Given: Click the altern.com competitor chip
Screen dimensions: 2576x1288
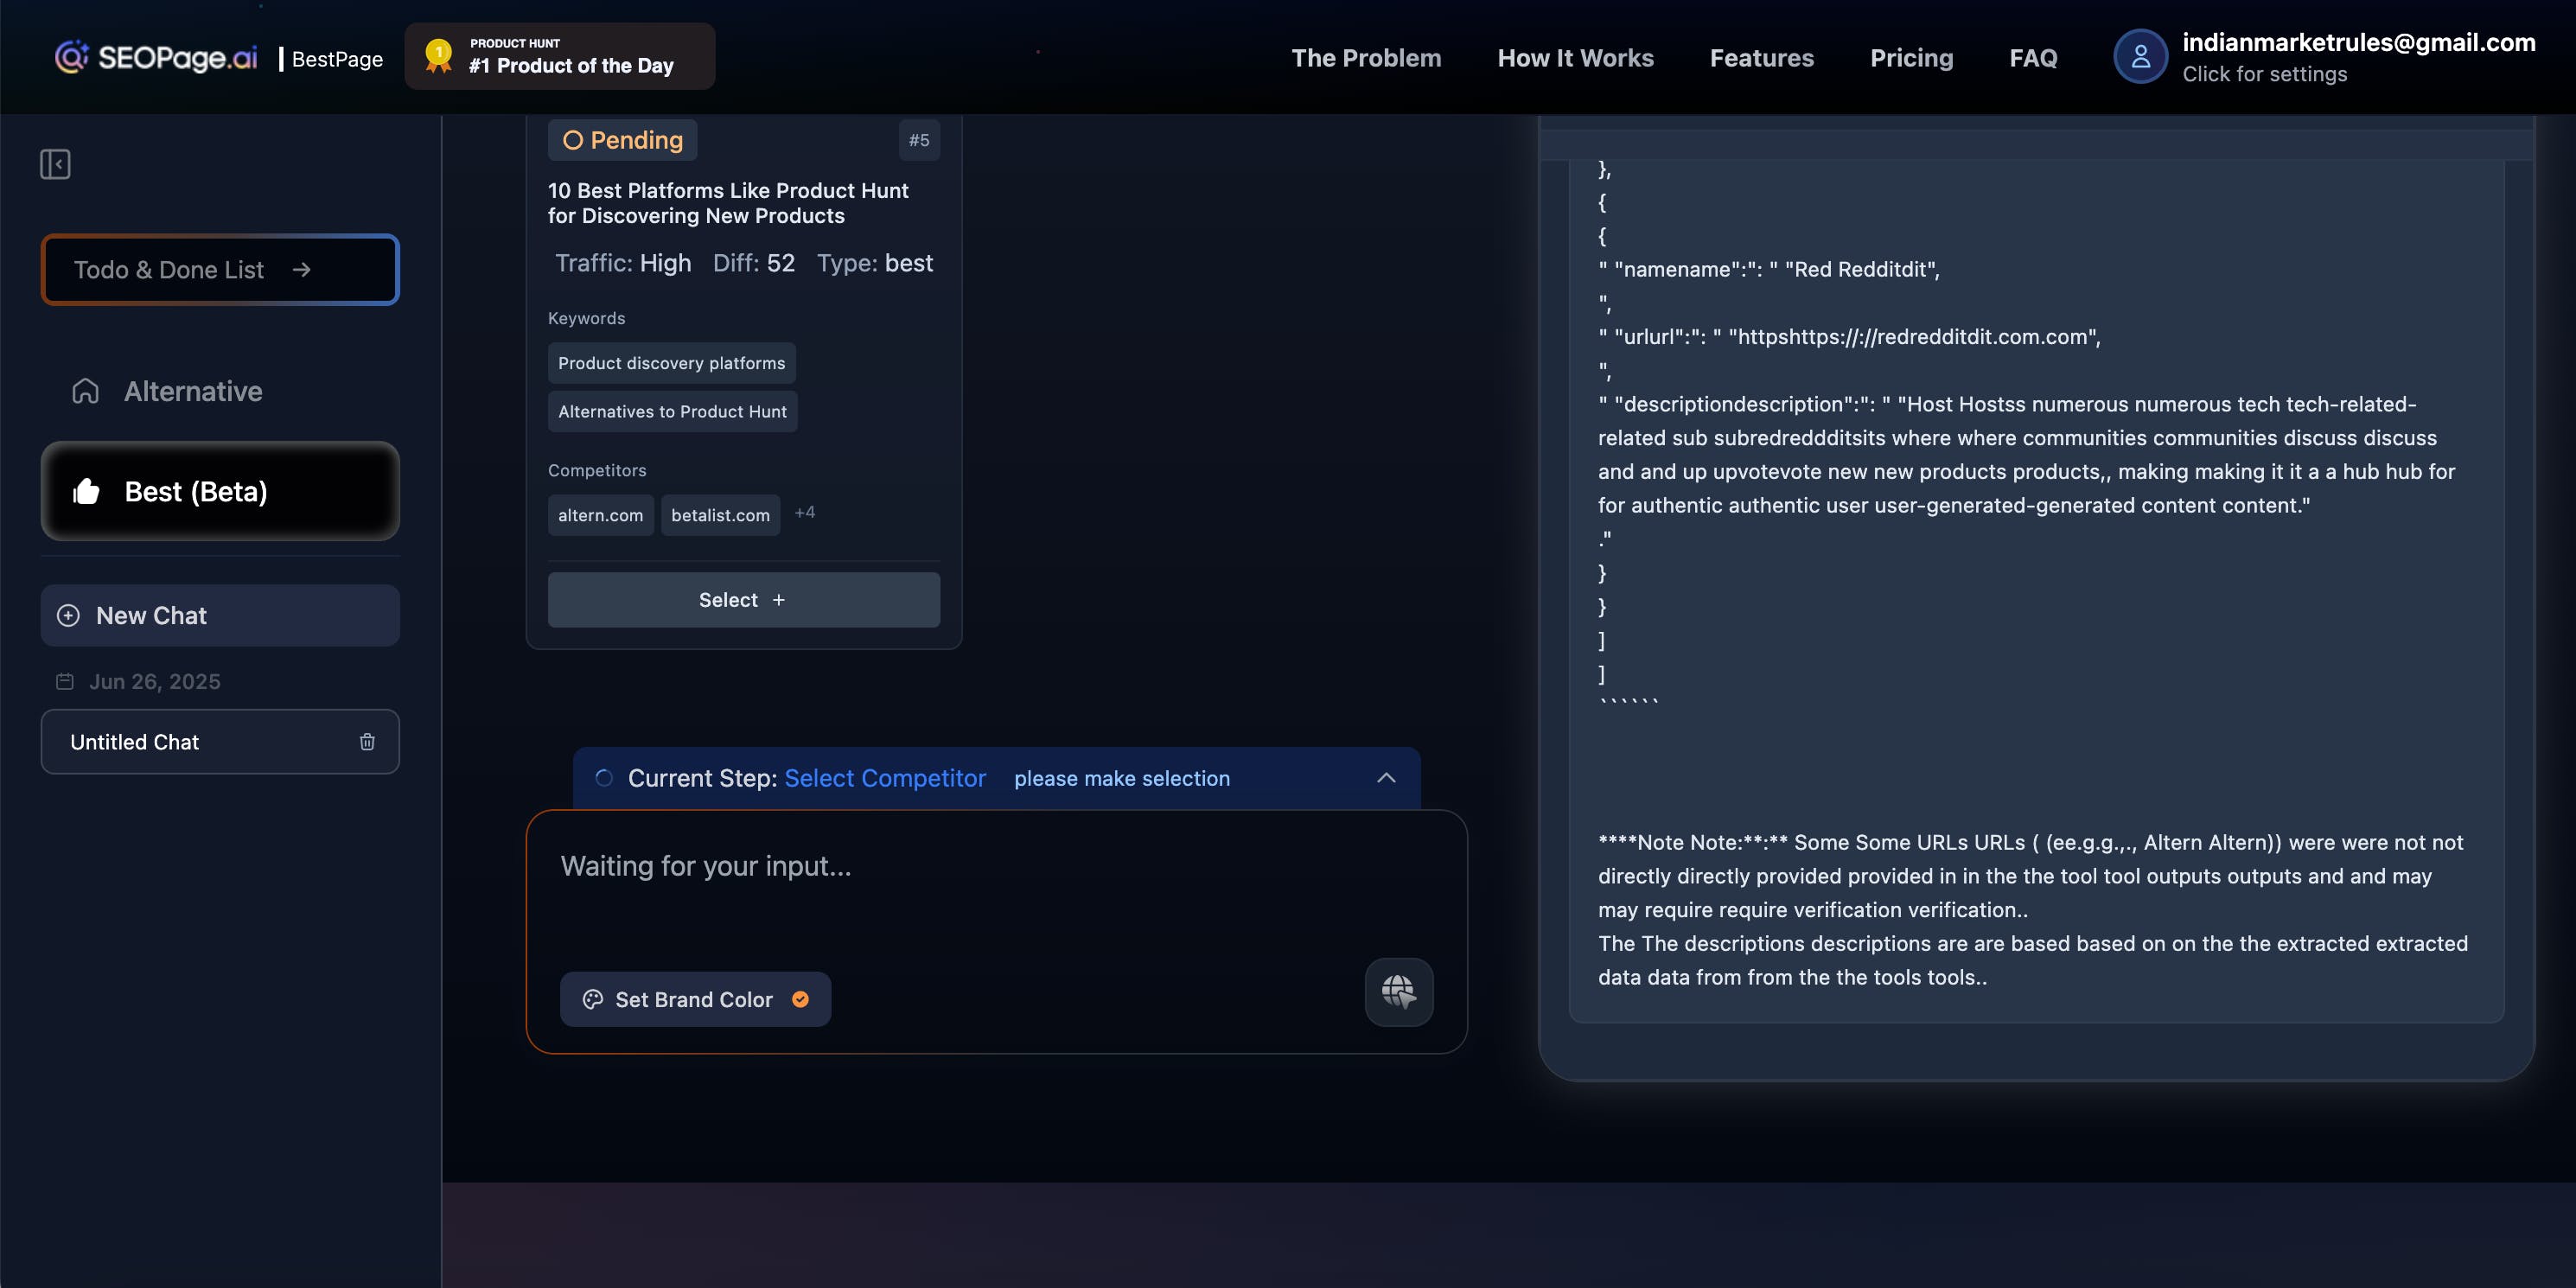Looking at the screenshot, I should pos(600,515).
